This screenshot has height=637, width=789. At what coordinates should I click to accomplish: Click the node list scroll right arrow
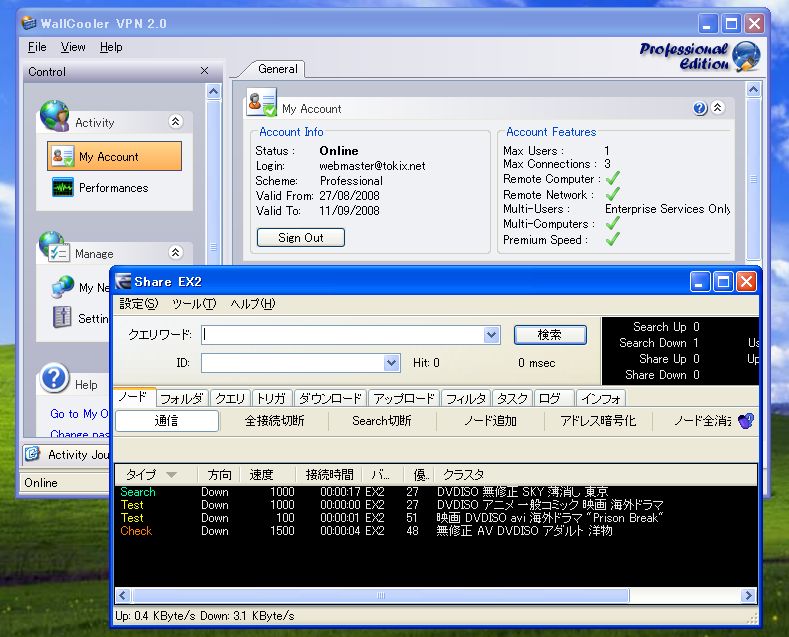[x=749, y=596]
